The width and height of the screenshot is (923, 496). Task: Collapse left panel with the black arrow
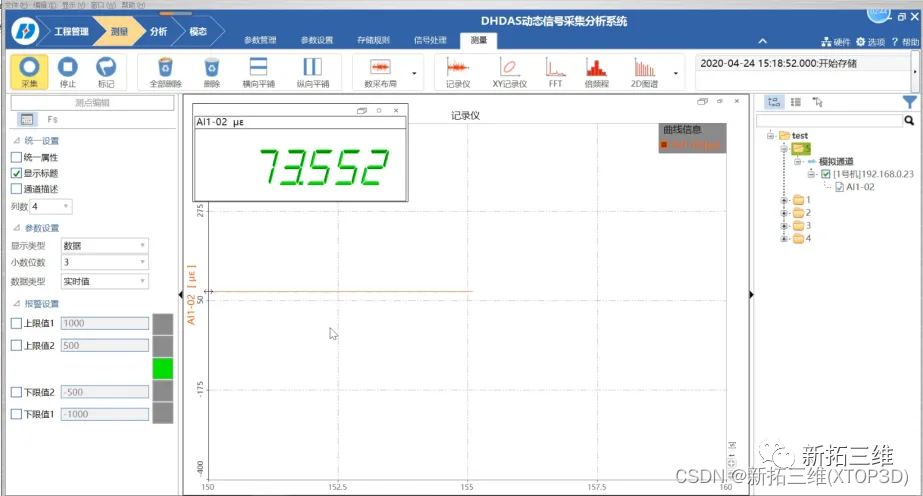coord(180,294)
